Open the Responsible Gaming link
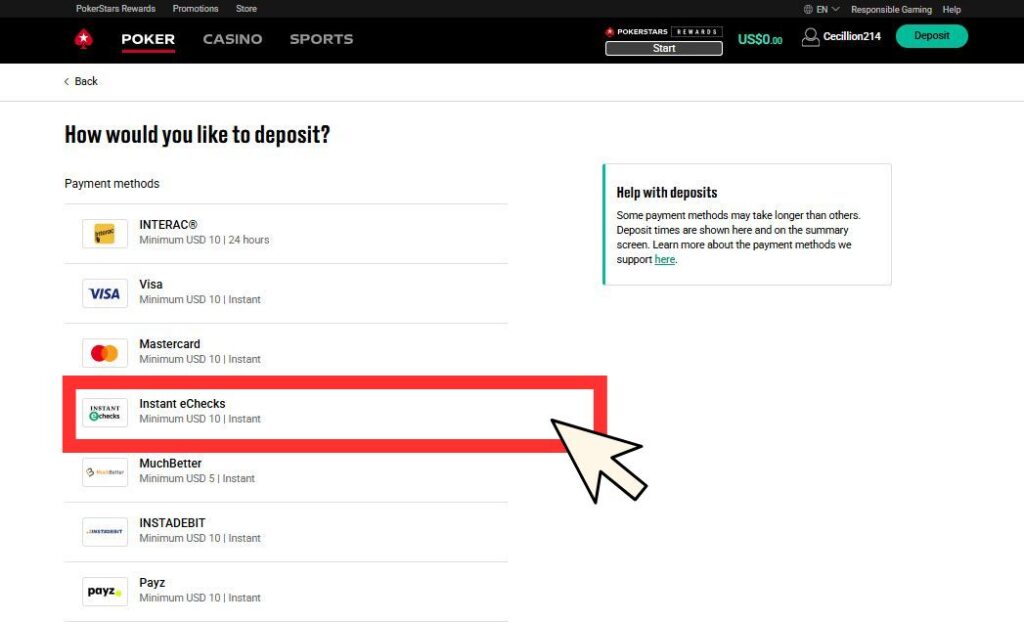Viewport: 1024px width, 622px height. click(891, 9)
